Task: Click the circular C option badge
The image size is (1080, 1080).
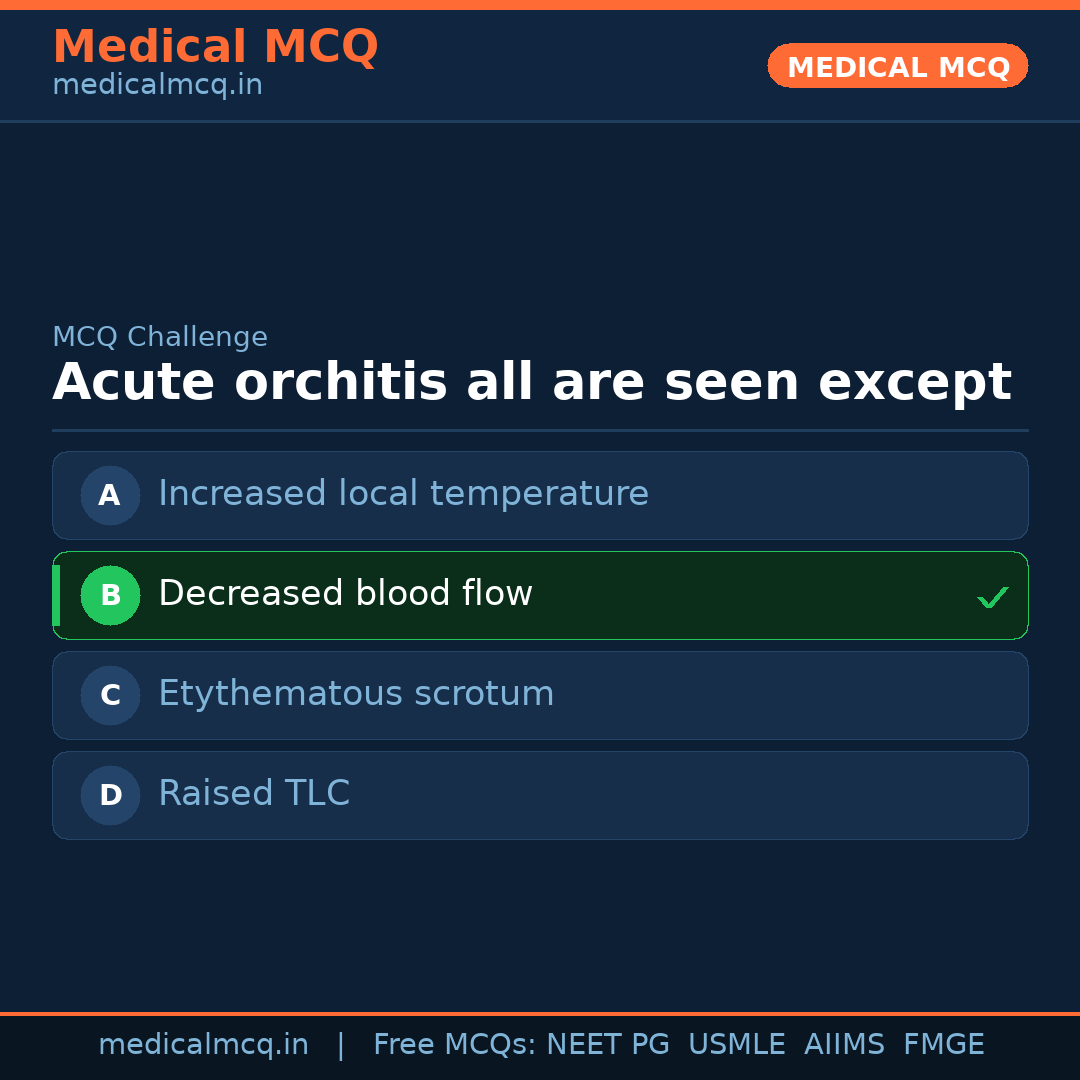Action: [110, 695]
